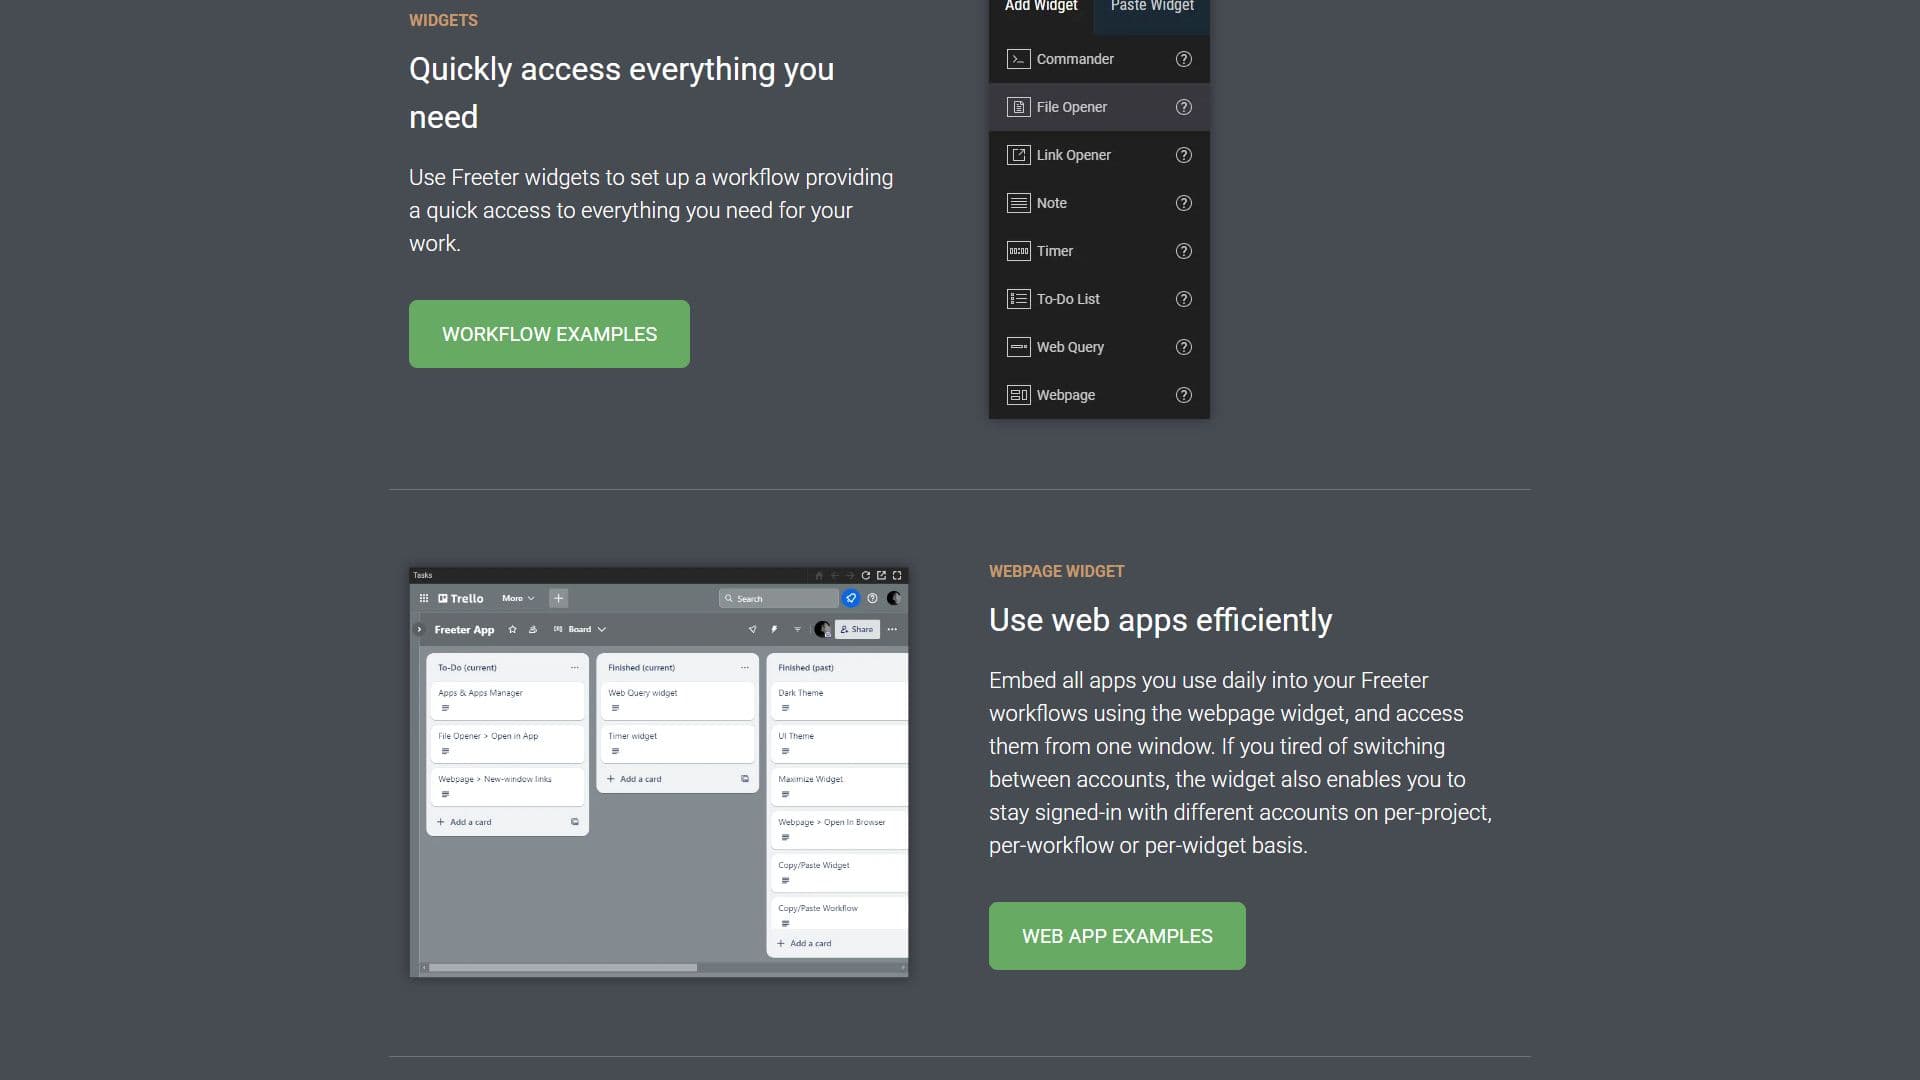Open the Copy/Paste Widget card
Viewport: 1920px width, 1080px height.
(839, 872)
